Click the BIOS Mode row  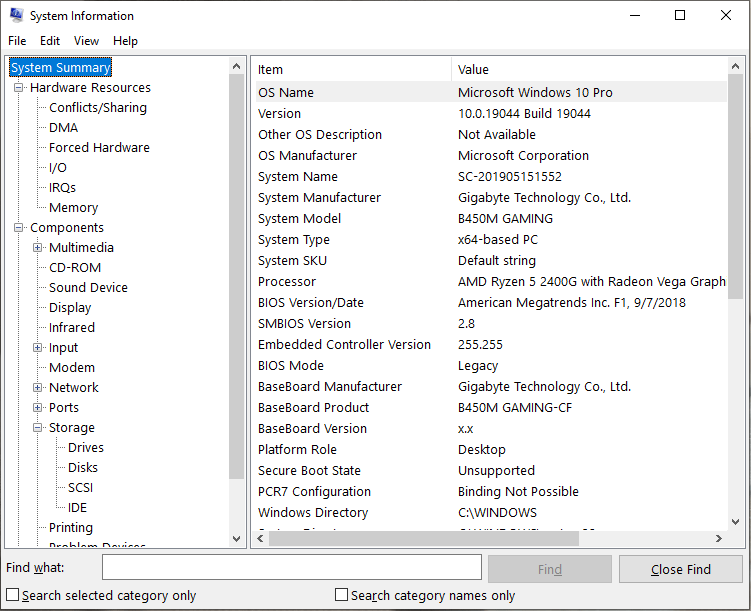(x=491, y=366)
